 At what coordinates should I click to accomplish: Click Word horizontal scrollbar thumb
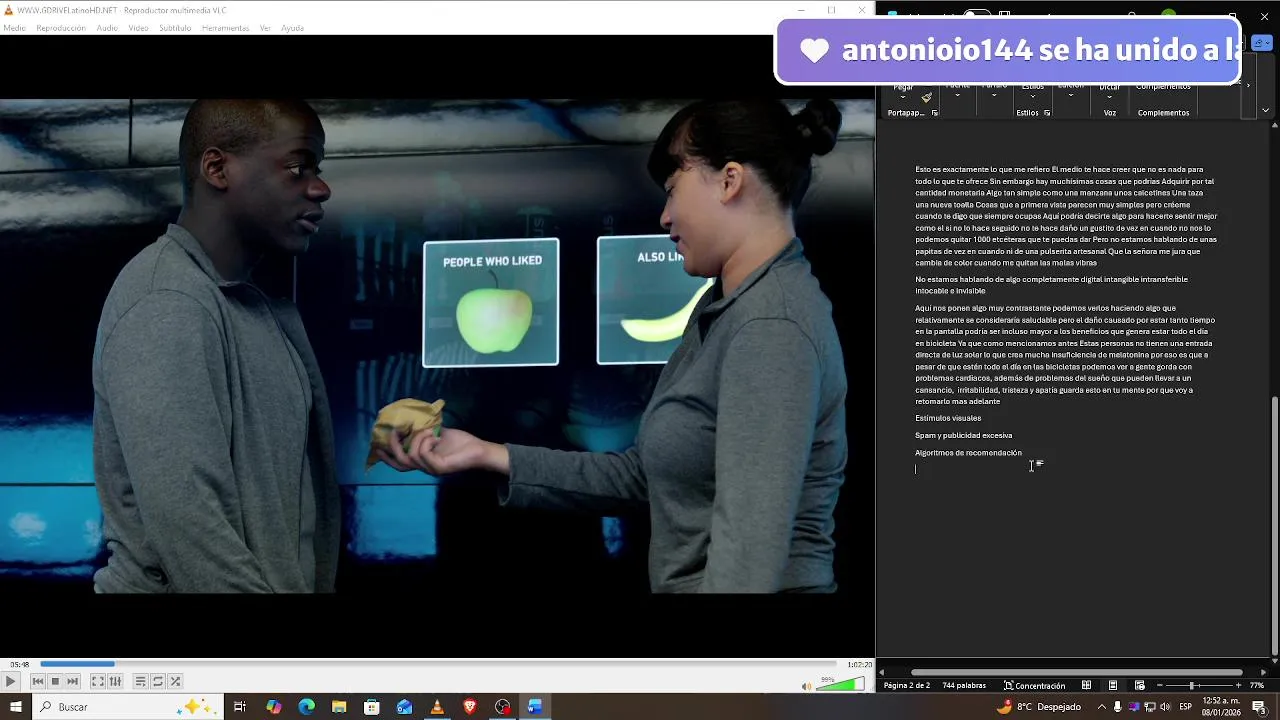(x=1077, y=672)
